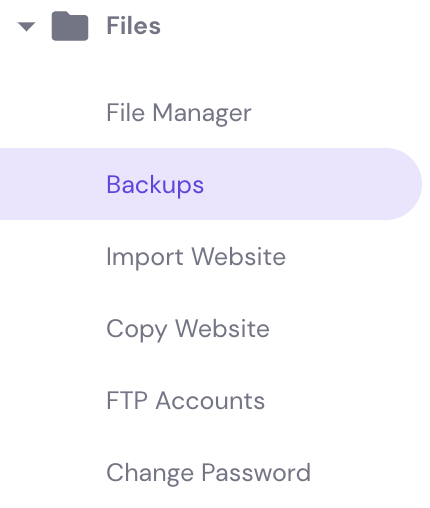This screenshot has height=508, width=430.
Task: Click the Files folder icon
Action: click(x=70, y=26)
